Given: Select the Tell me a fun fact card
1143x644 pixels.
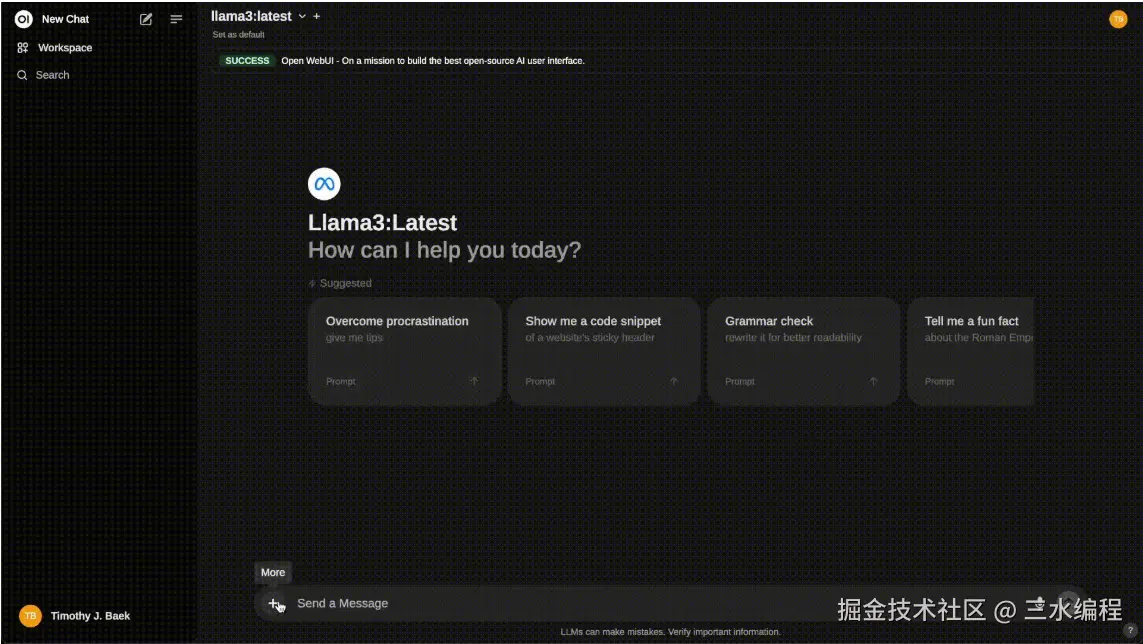Looking at the screenshot, I should point(970,351).
